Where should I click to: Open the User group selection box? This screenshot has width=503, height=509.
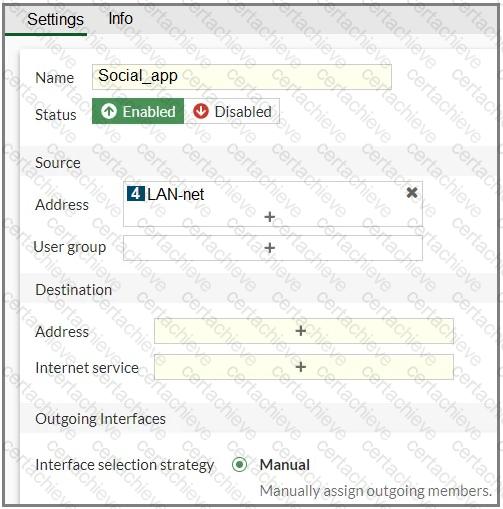click(x=273, y=248)
